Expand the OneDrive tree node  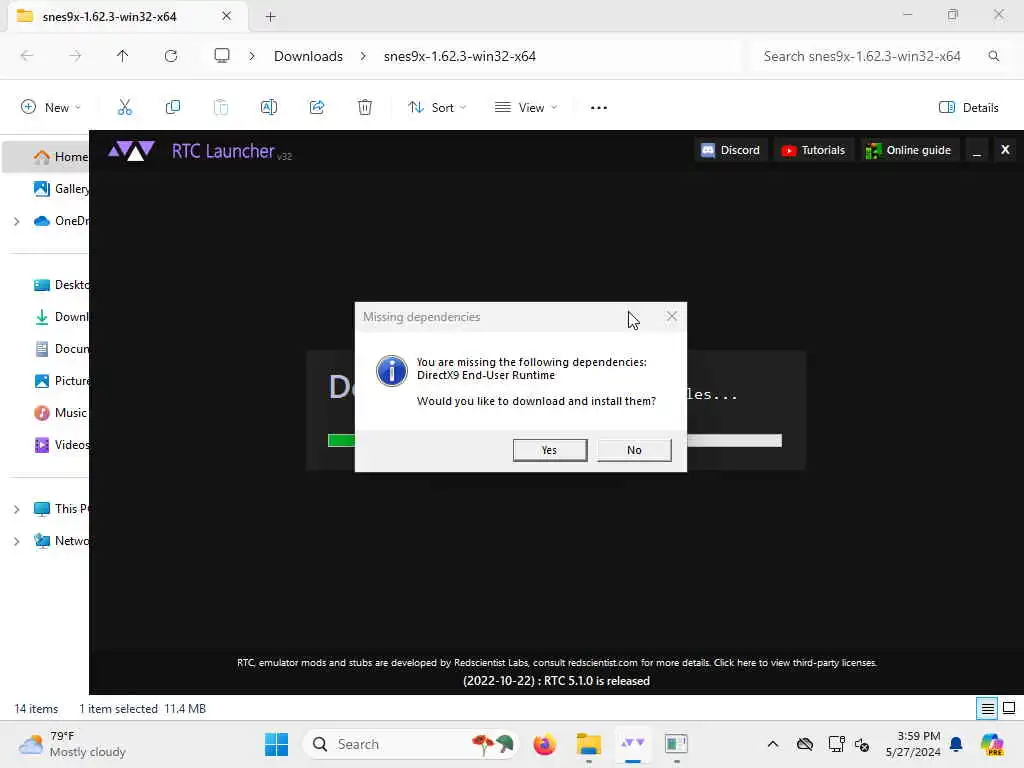[16, 221]
